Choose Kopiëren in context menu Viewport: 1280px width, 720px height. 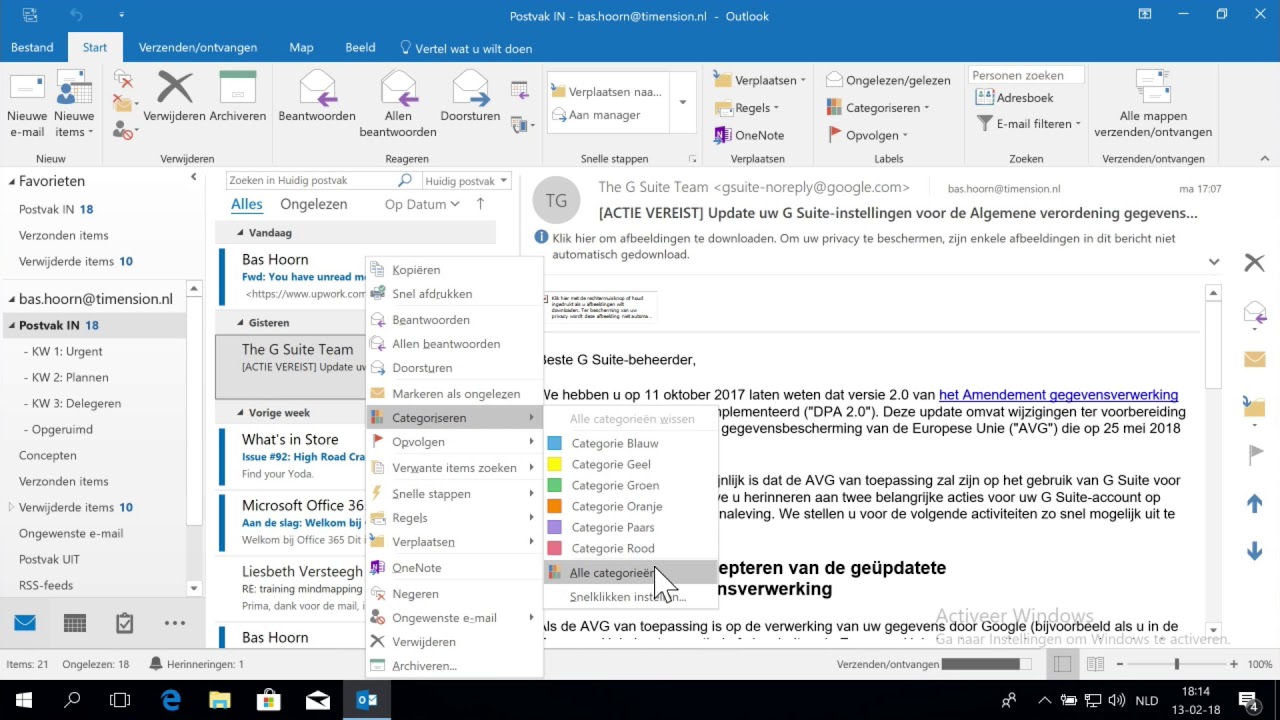click(454, 270)
